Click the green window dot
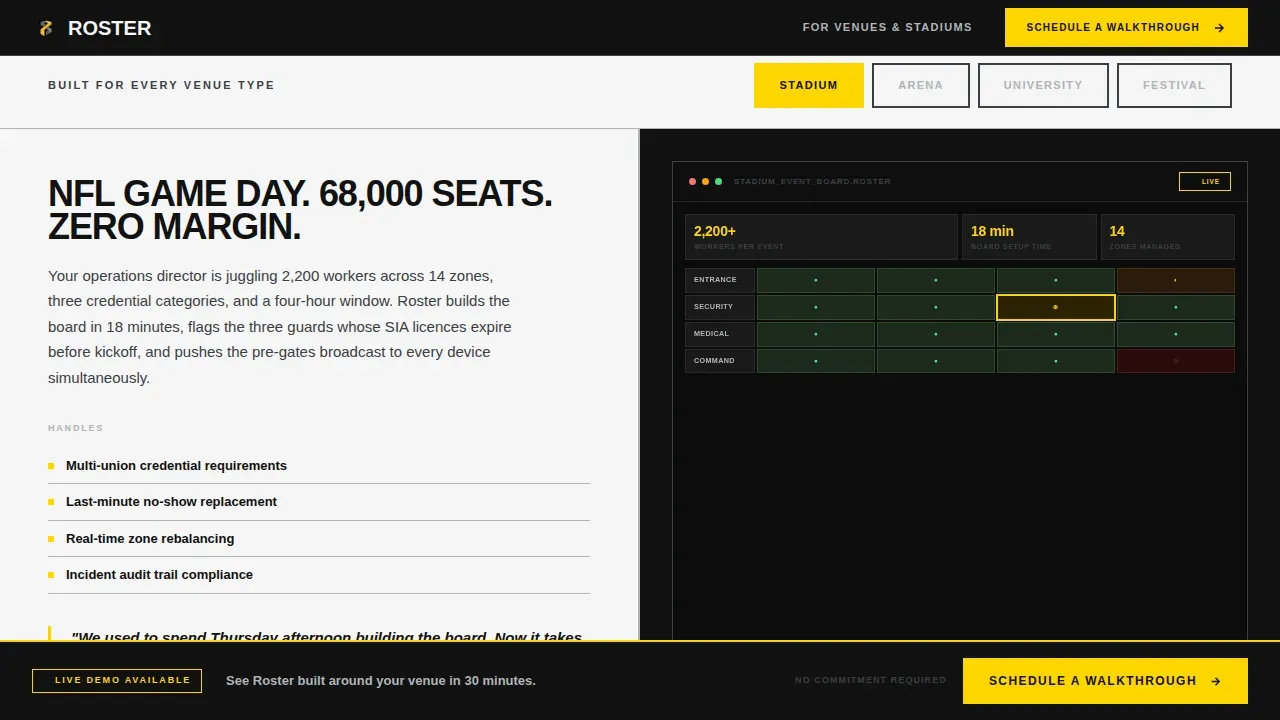The height and width of the screenshot is (720, 1280). pos(718,181)
